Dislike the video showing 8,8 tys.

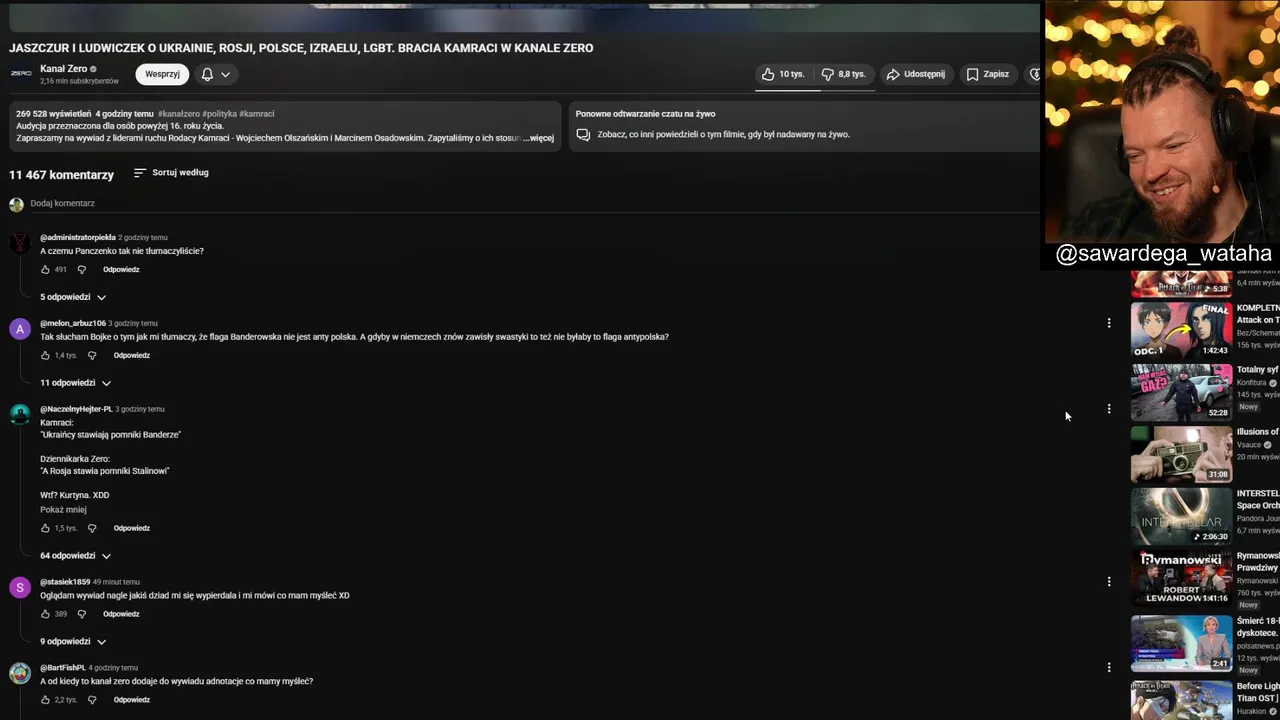coord(843,74)
